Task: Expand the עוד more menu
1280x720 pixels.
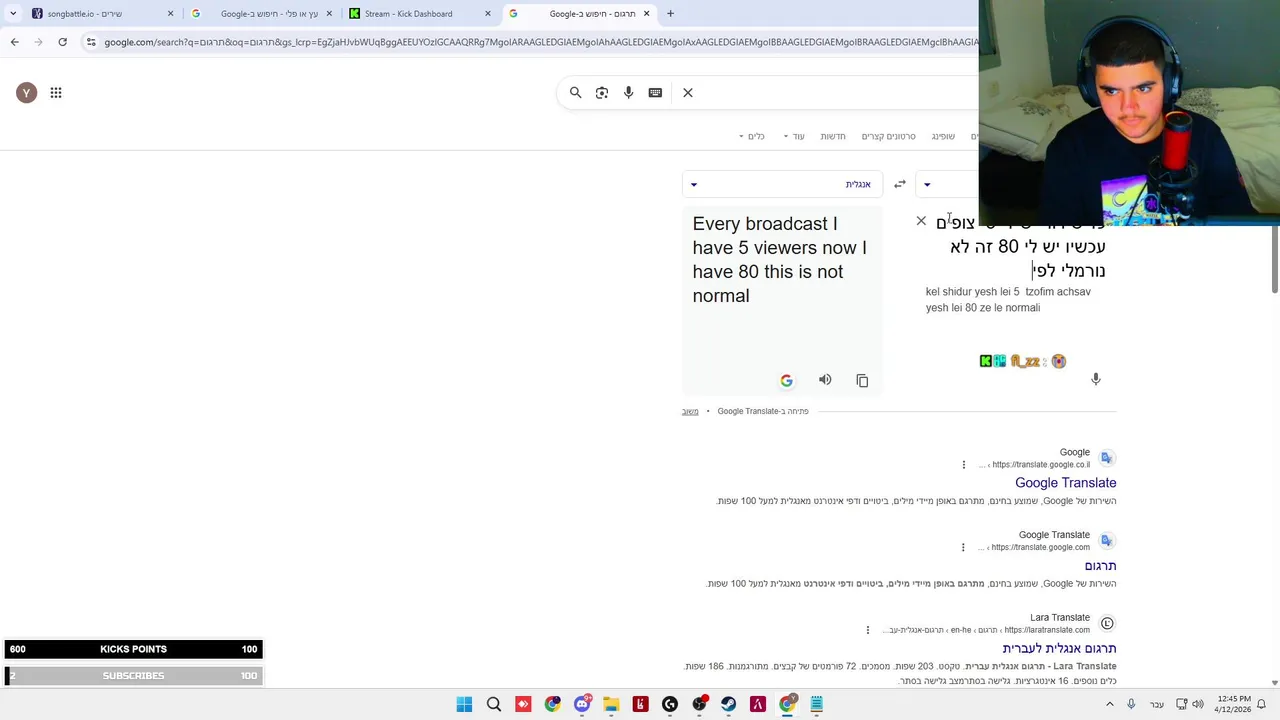Action: point(794,136)
